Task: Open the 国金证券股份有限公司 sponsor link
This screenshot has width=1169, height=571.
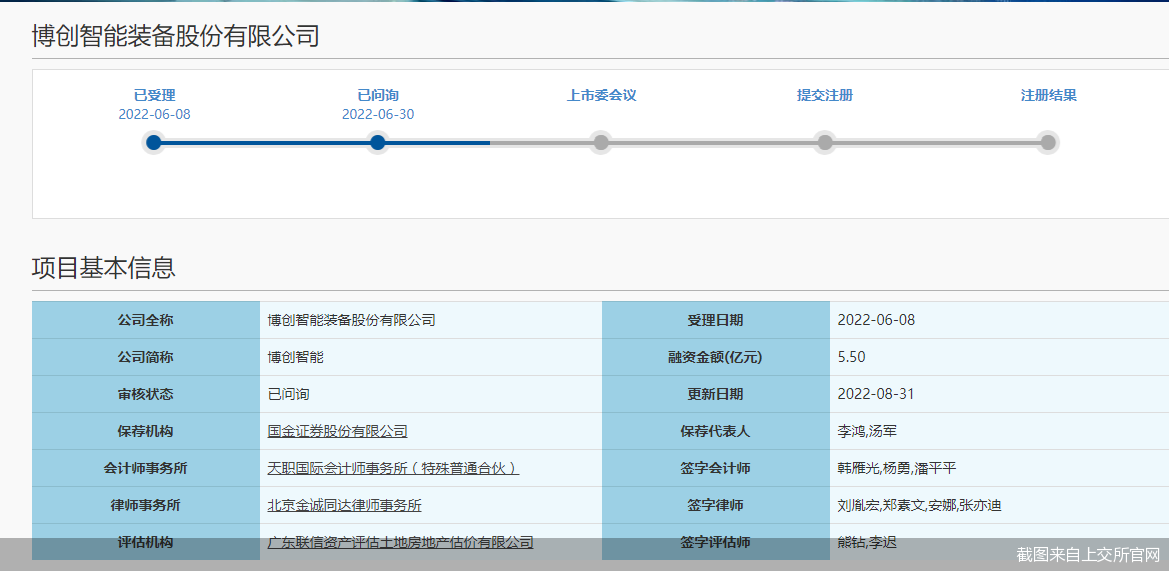Action: (x=338, y=432)
